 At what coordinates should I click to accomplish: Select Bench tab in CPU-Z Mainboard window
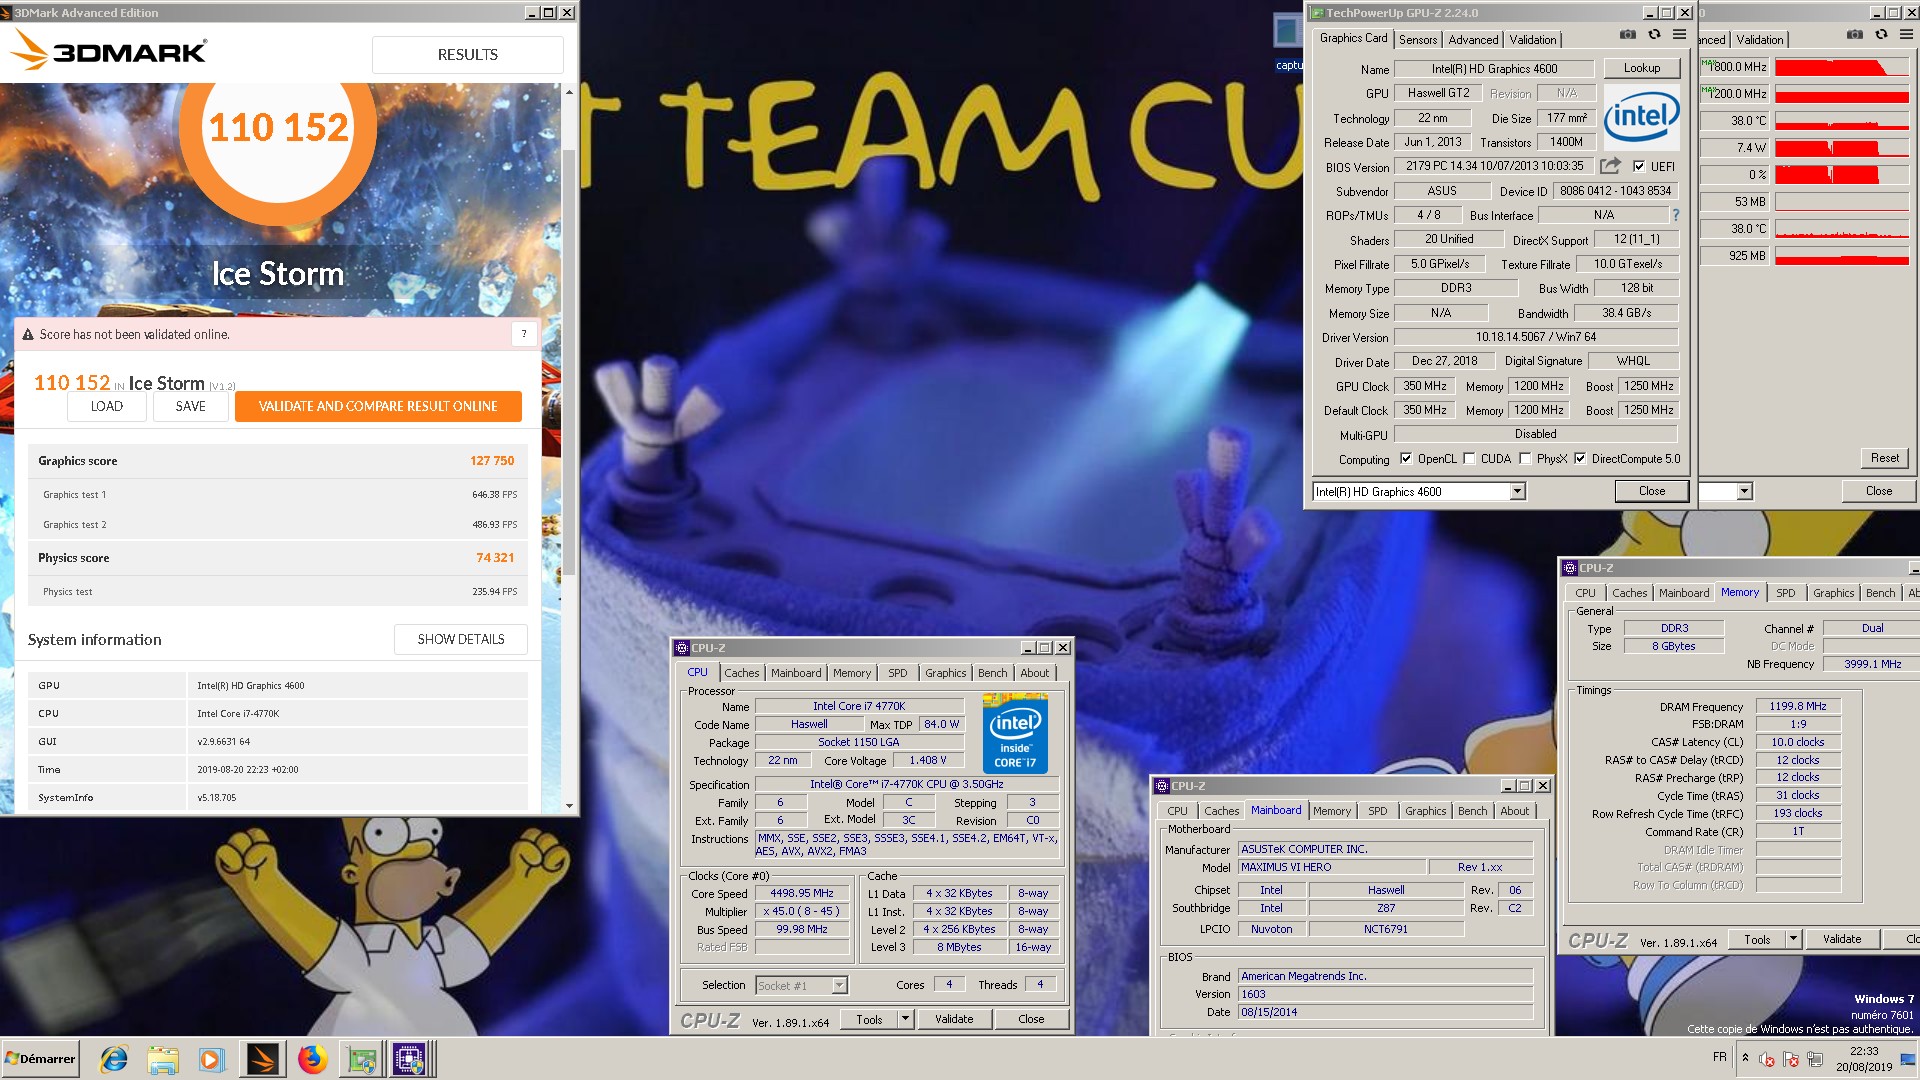pos(1472,811)
